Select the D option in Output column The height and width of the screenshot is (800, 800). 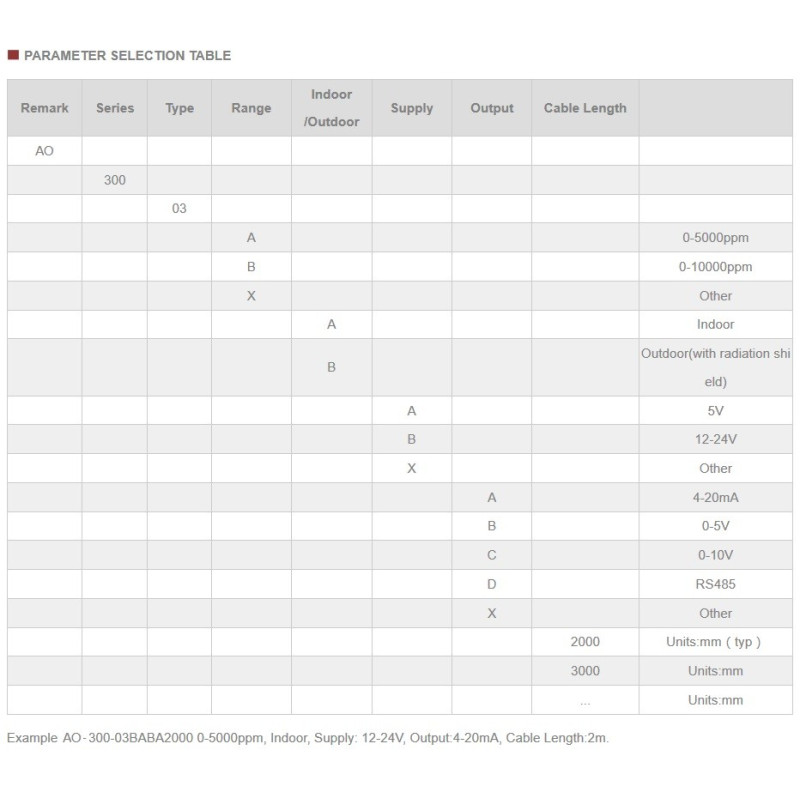click(x=491, y=584)
